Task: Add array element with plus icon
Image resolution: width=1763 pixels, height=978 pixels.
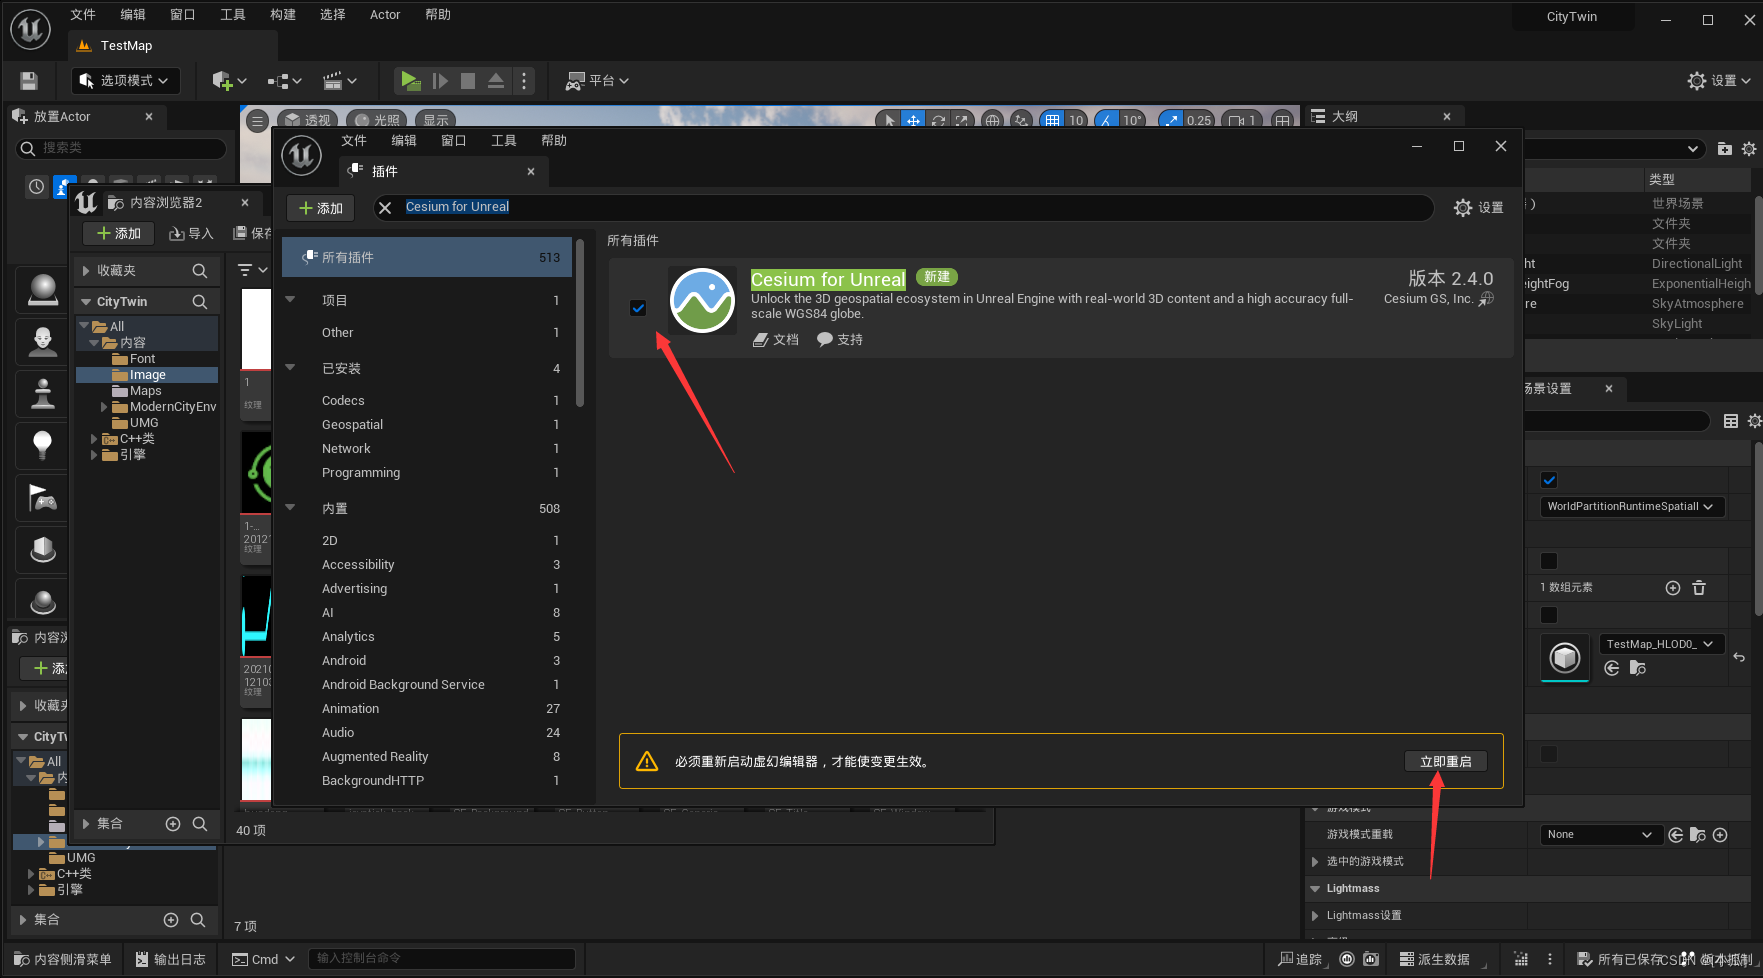Action: [x=1673, y=588]
